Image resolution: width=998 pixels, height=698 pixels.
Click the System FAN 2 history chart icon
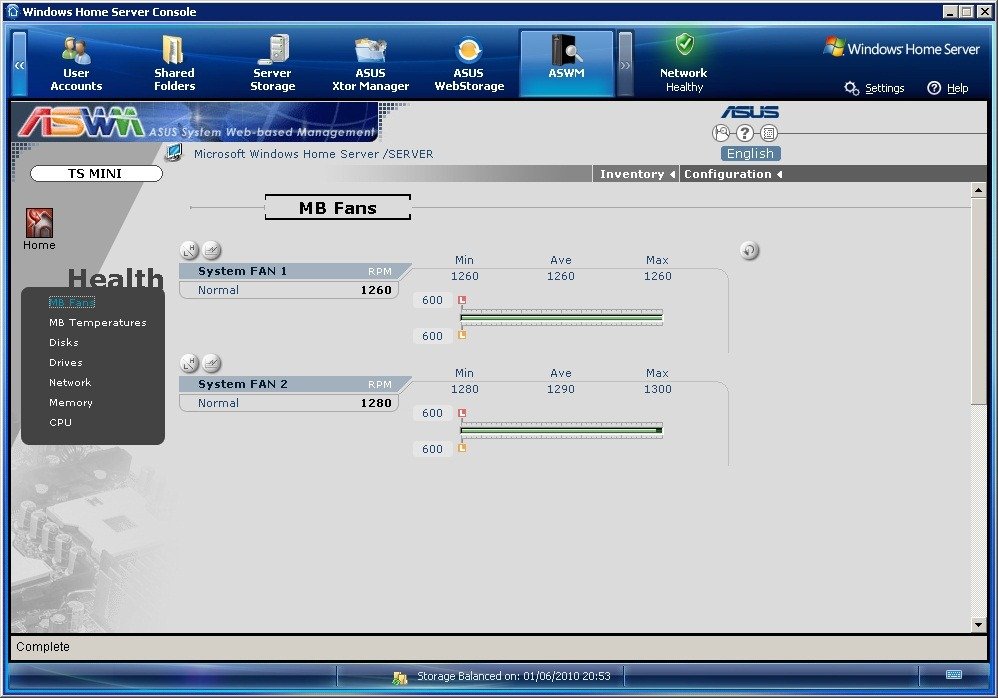(212, 363)
